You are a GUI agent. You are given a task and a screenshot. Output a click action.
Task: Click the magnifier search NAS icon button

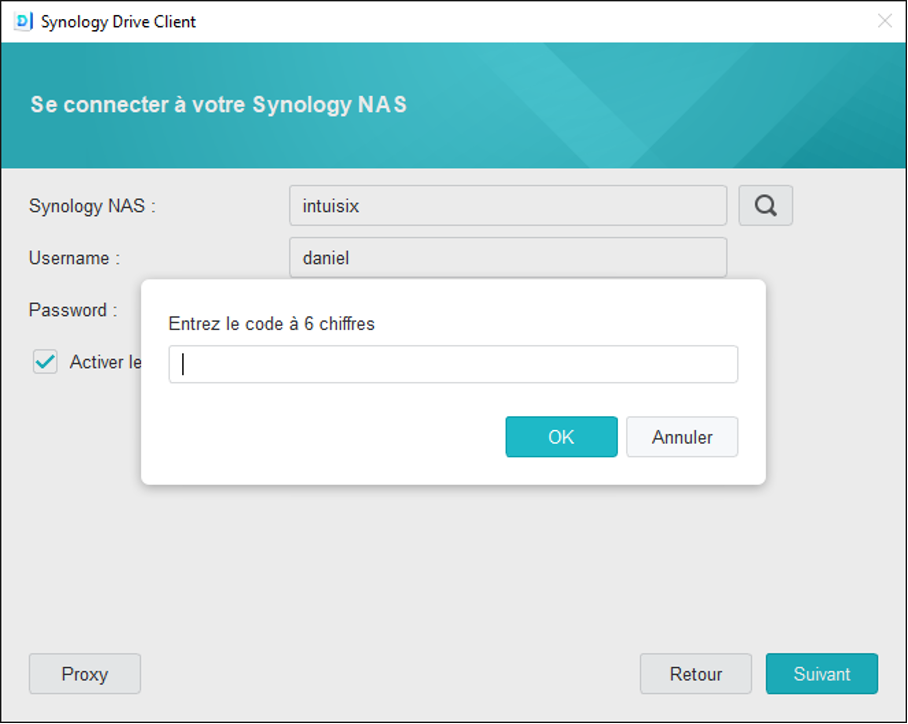(x=766, y=206)
